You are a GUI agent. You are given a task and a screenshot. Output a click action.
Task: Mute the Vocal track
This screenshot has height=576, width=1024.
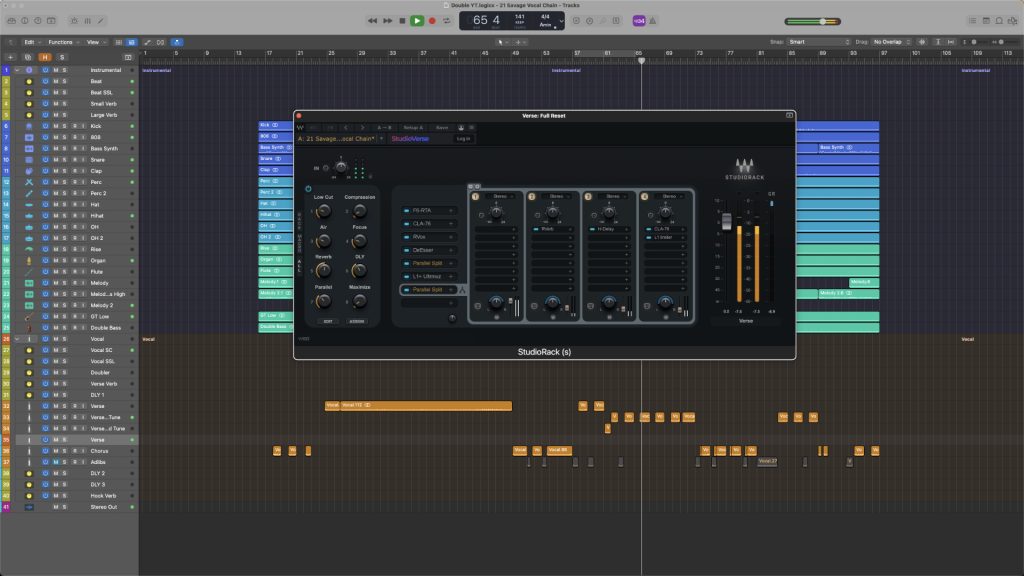(54, 339)
